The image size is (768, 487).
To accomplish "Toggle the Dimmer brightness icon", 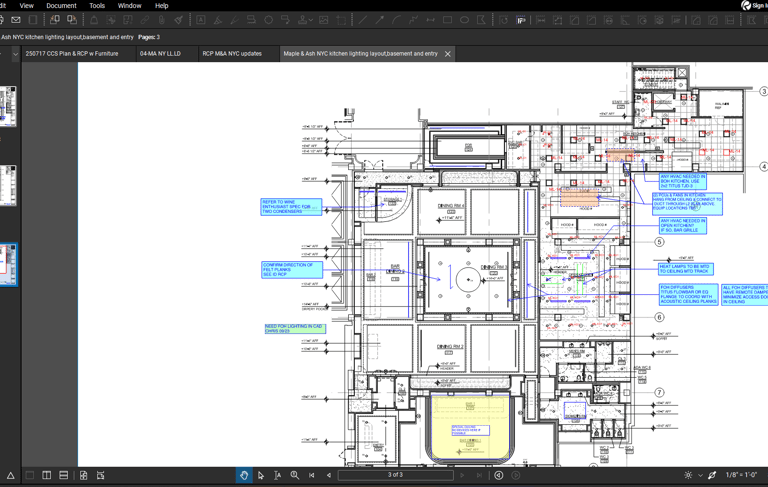I will click(x=688, y=475).
